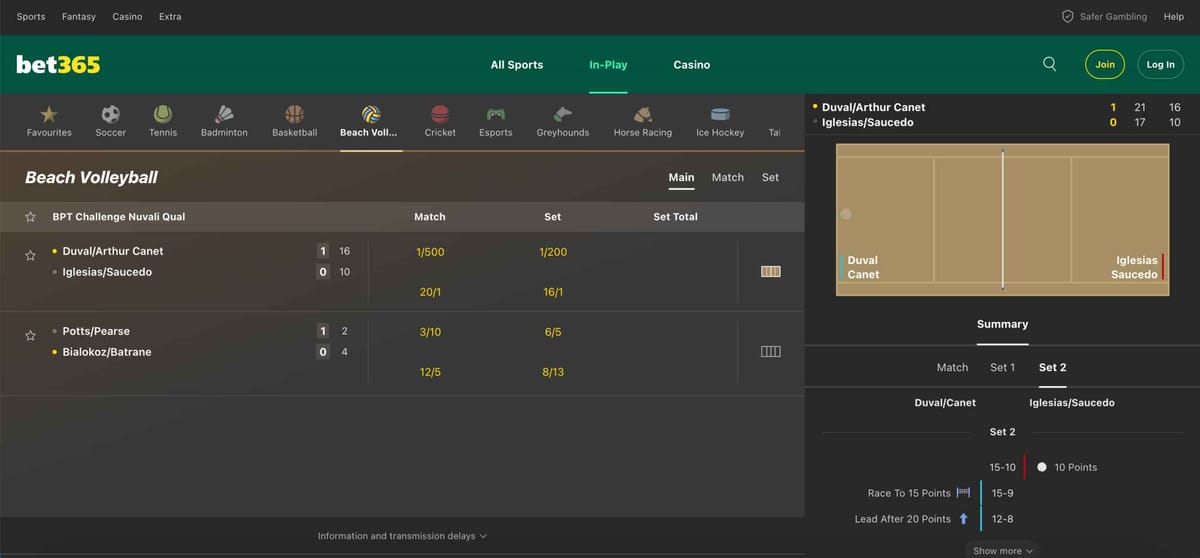
Task: Select the Horse Racing icon
Action: click(643, 114)
